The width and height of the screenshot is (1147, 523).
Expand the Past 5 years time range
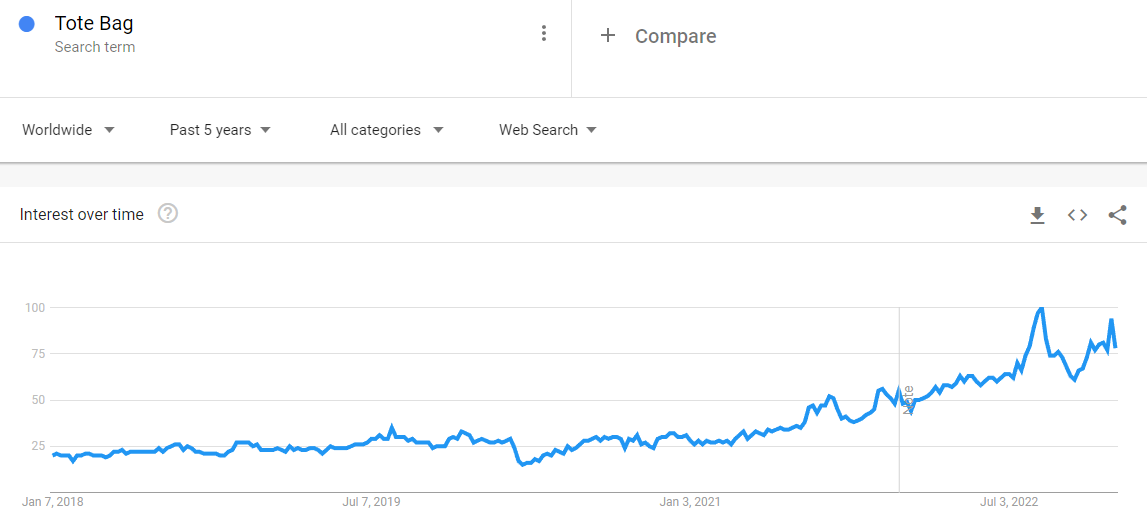220,130
